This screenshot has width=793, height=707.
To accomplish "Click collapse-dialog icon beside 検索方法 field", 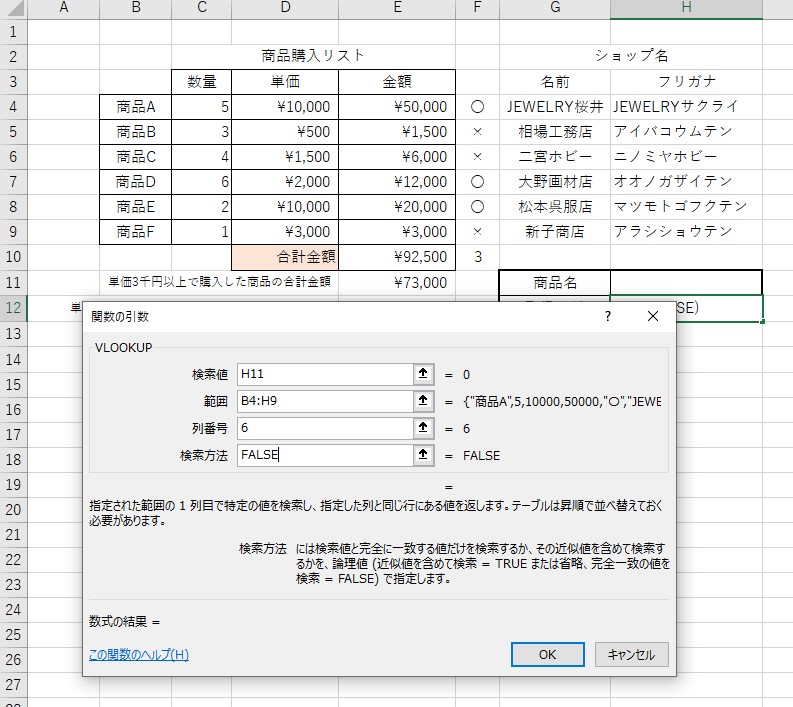I will tap(424, 455).
